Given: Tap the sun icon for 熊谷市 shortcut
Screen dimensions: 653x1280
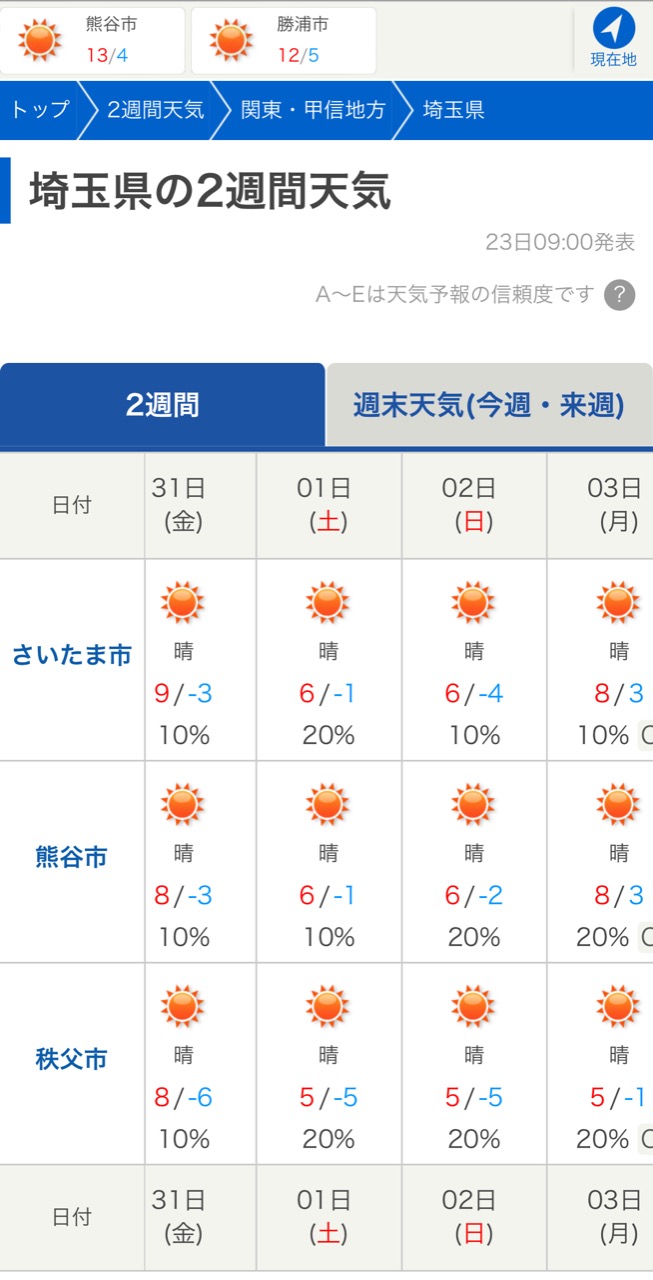Looking at the screenshot, I should [x=40, y=40].
